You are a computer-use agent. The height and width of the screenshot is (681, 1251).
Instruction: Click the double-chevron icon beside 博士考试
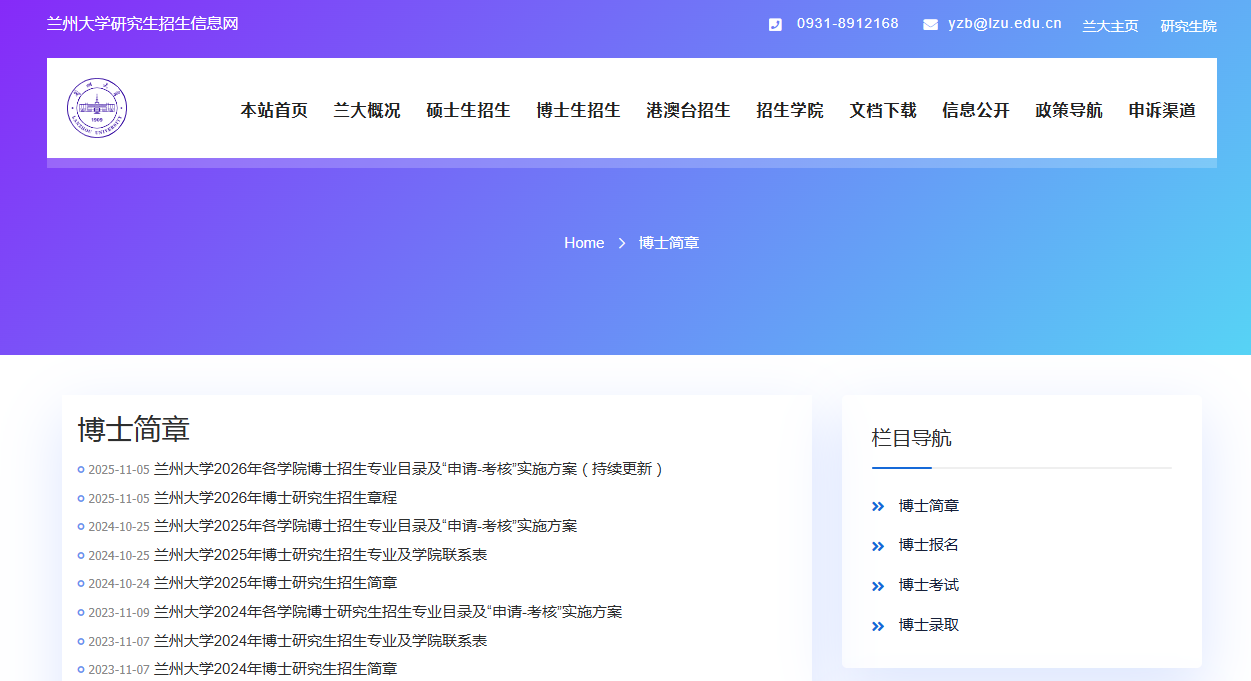878,586
